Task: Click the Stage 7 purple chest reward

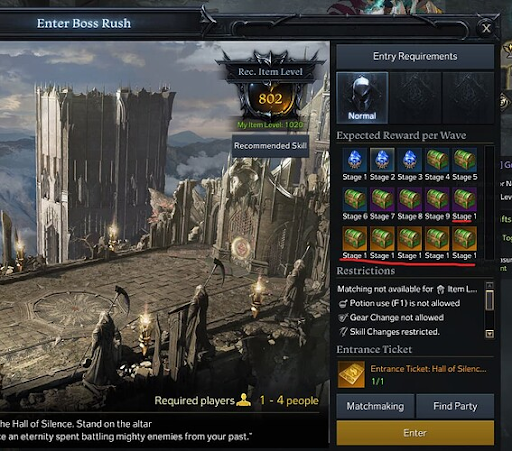Action: (382, 199)
